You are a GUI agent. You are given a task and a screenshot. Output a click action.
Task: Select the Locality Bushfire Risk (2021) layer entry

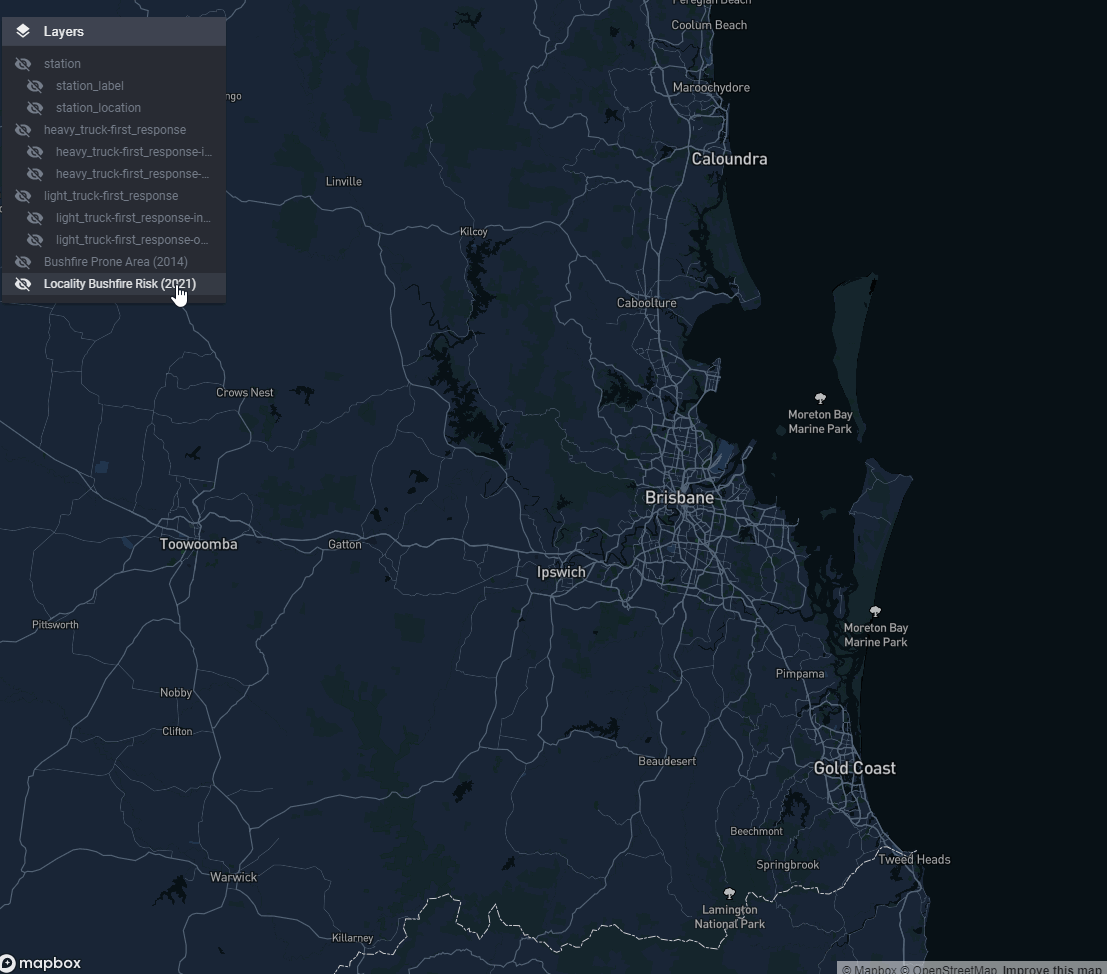(119, 283)
